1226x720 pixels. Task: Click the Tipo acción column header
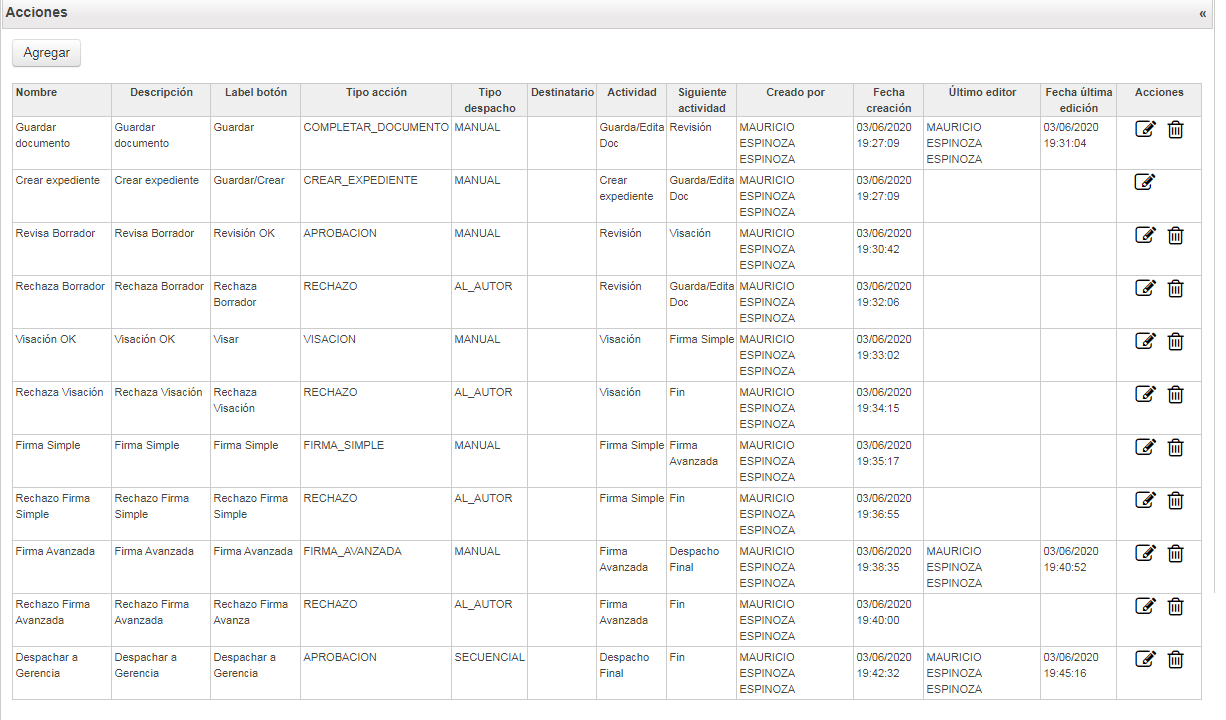[x=376, y=100]
